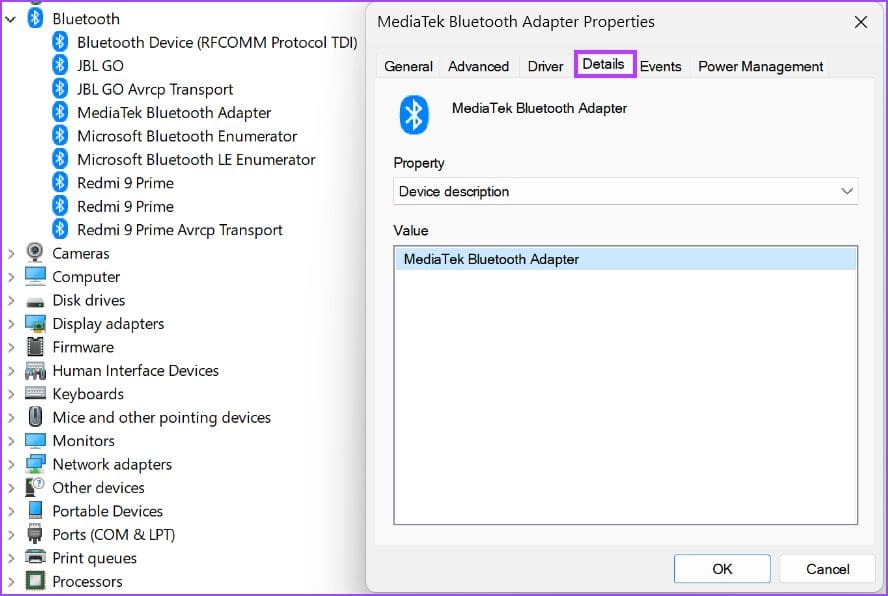Select Mice and other pointing devices label

pos(161,418)
